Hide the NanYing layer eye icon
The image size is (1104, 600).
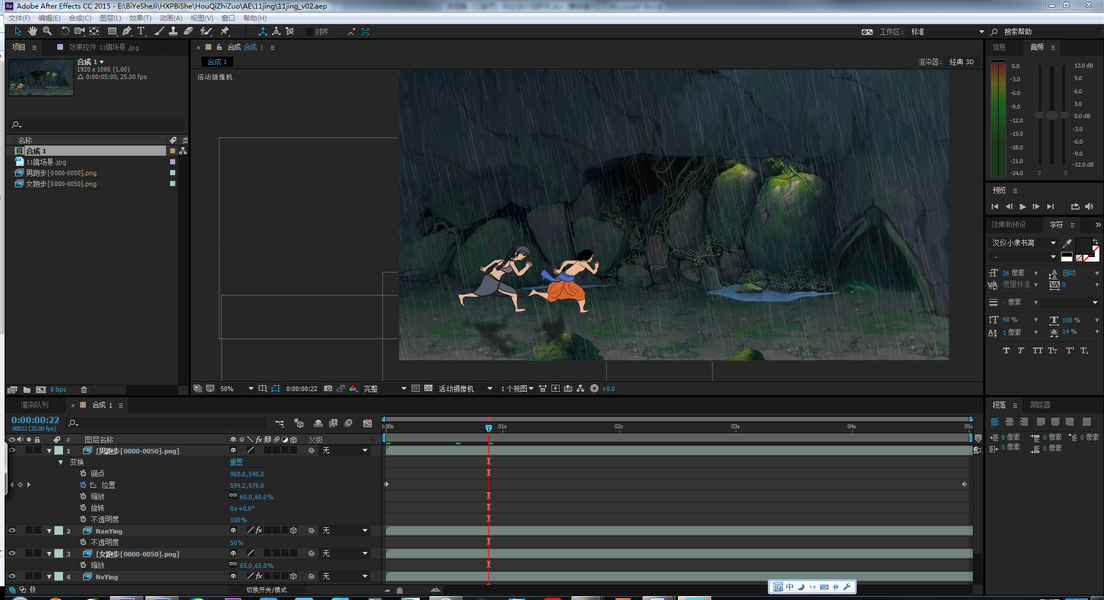tap(12, 531)
